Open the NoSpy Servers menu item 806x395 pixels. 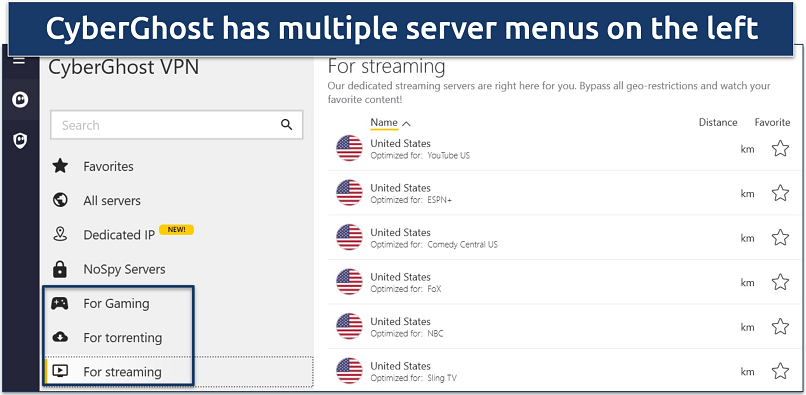(x=124, y=269)
